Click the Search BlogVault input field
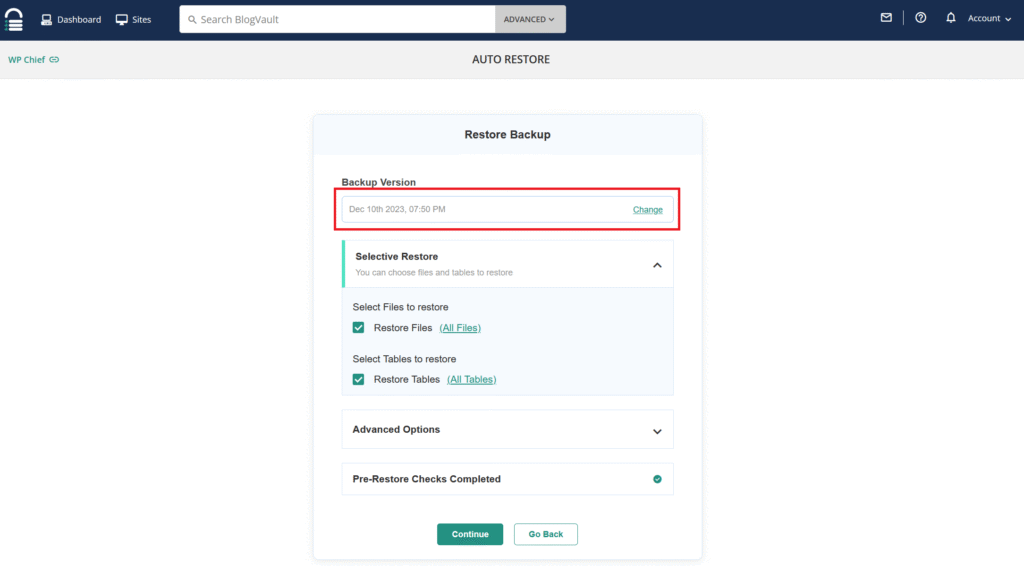The image size is (1024, 566). pos(337,20)
